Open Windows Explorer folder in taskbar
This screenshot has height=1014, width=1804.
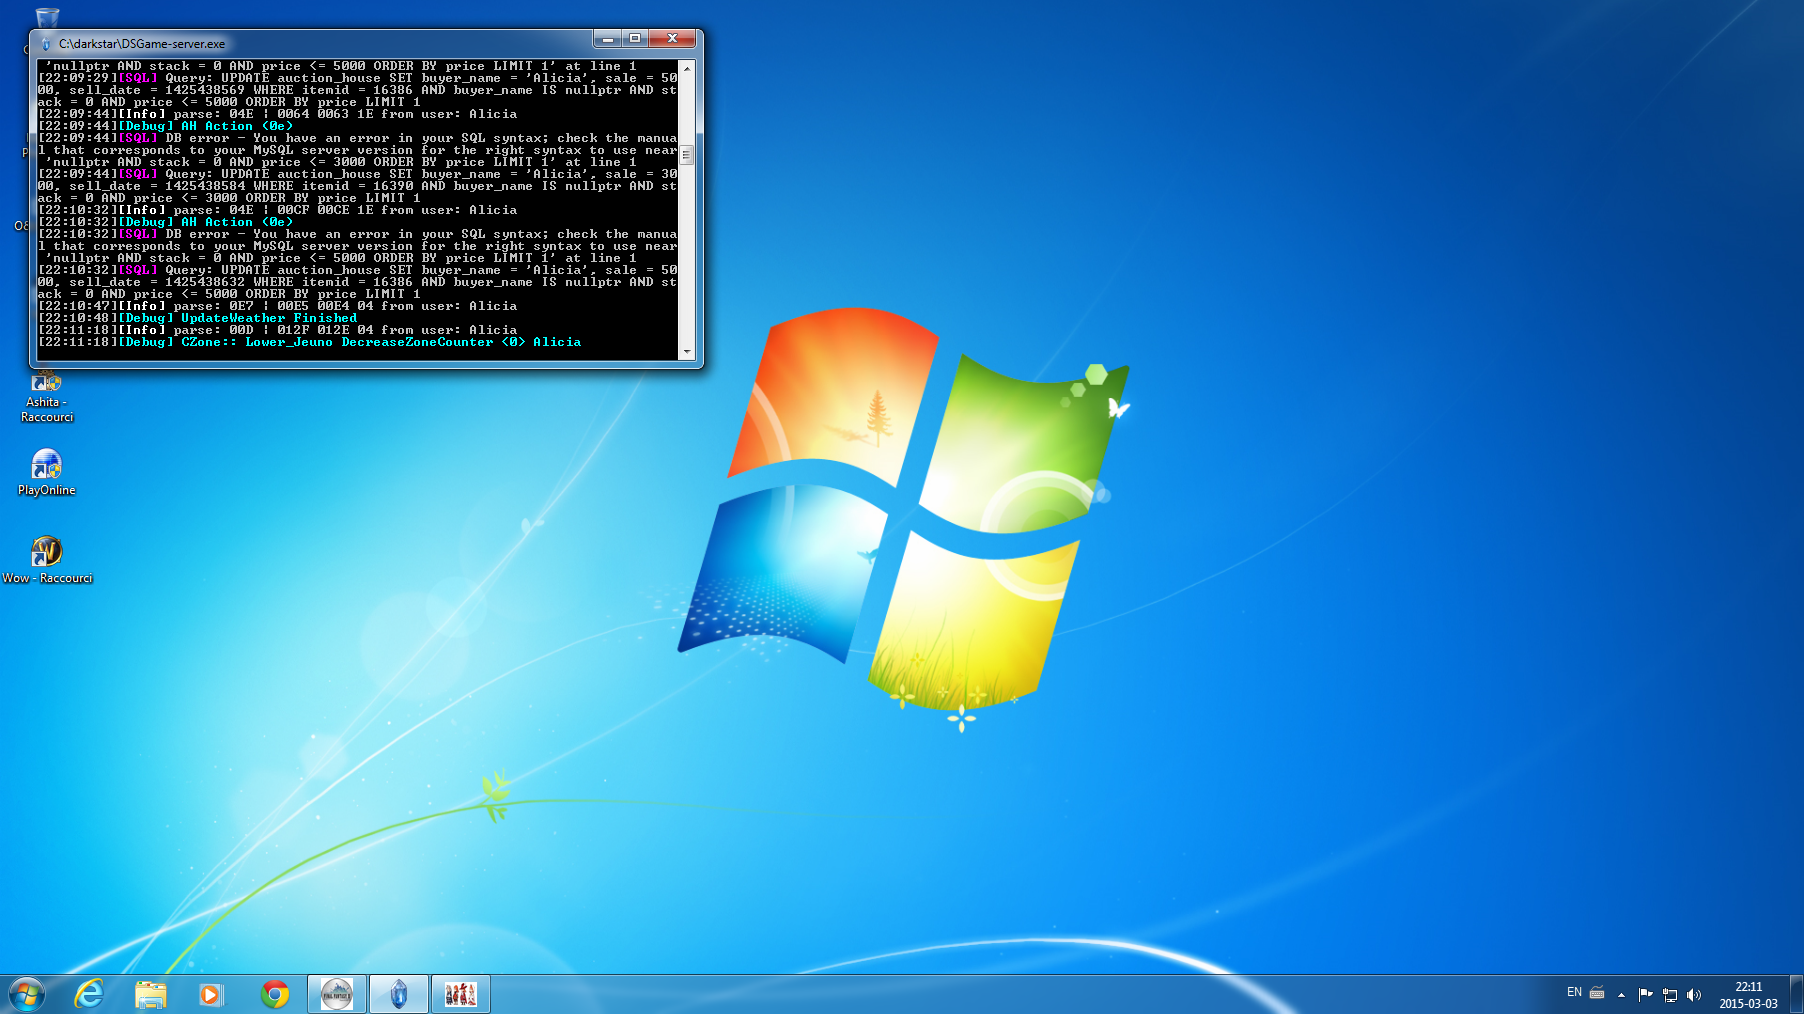click(x=151, y=994)
